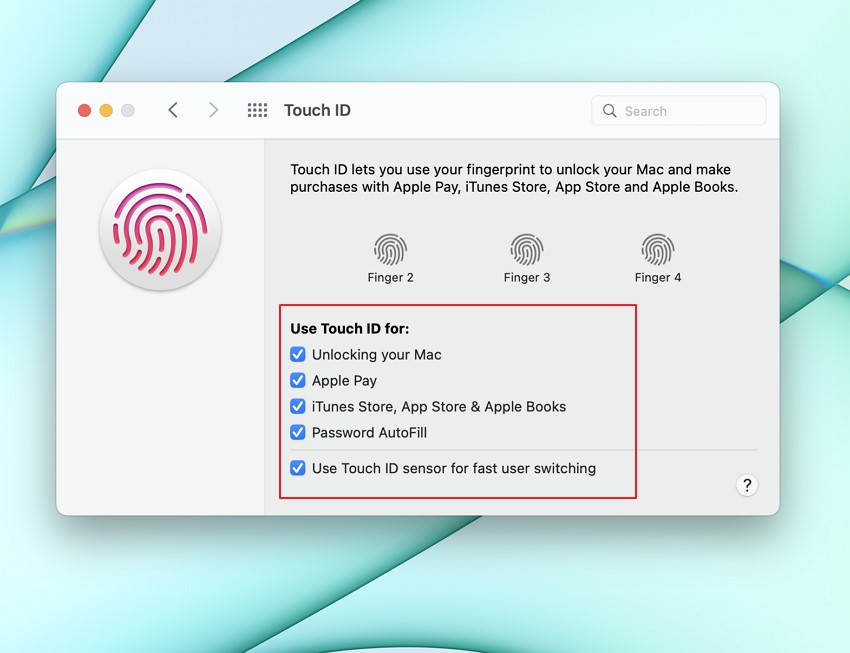Uncheck the Apple Pay option
850x653 pixels.
(x=298, y=380)
